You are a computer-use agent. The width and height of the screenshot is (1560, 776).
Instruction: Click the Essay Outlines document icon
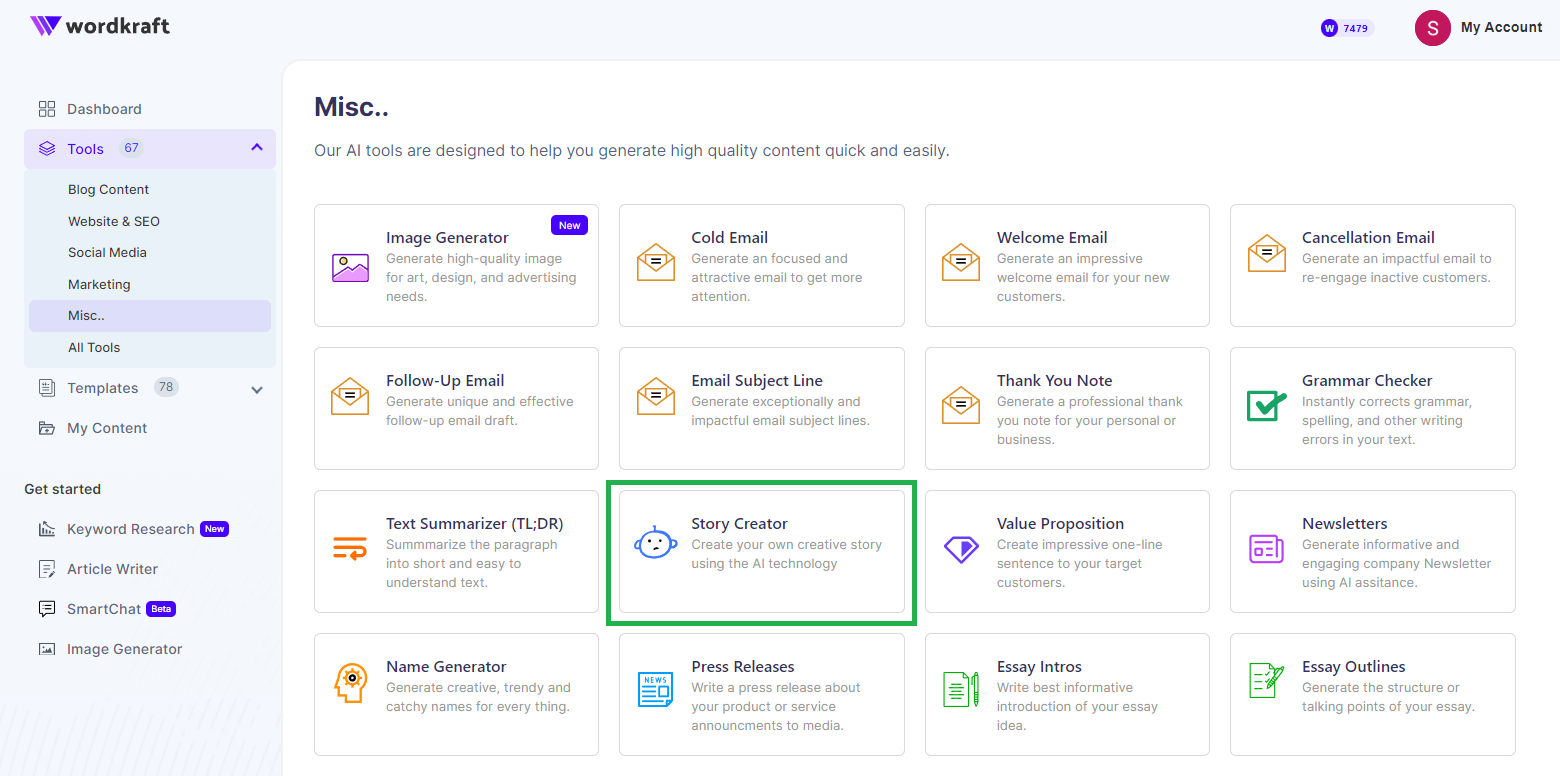coord(1266,682)
